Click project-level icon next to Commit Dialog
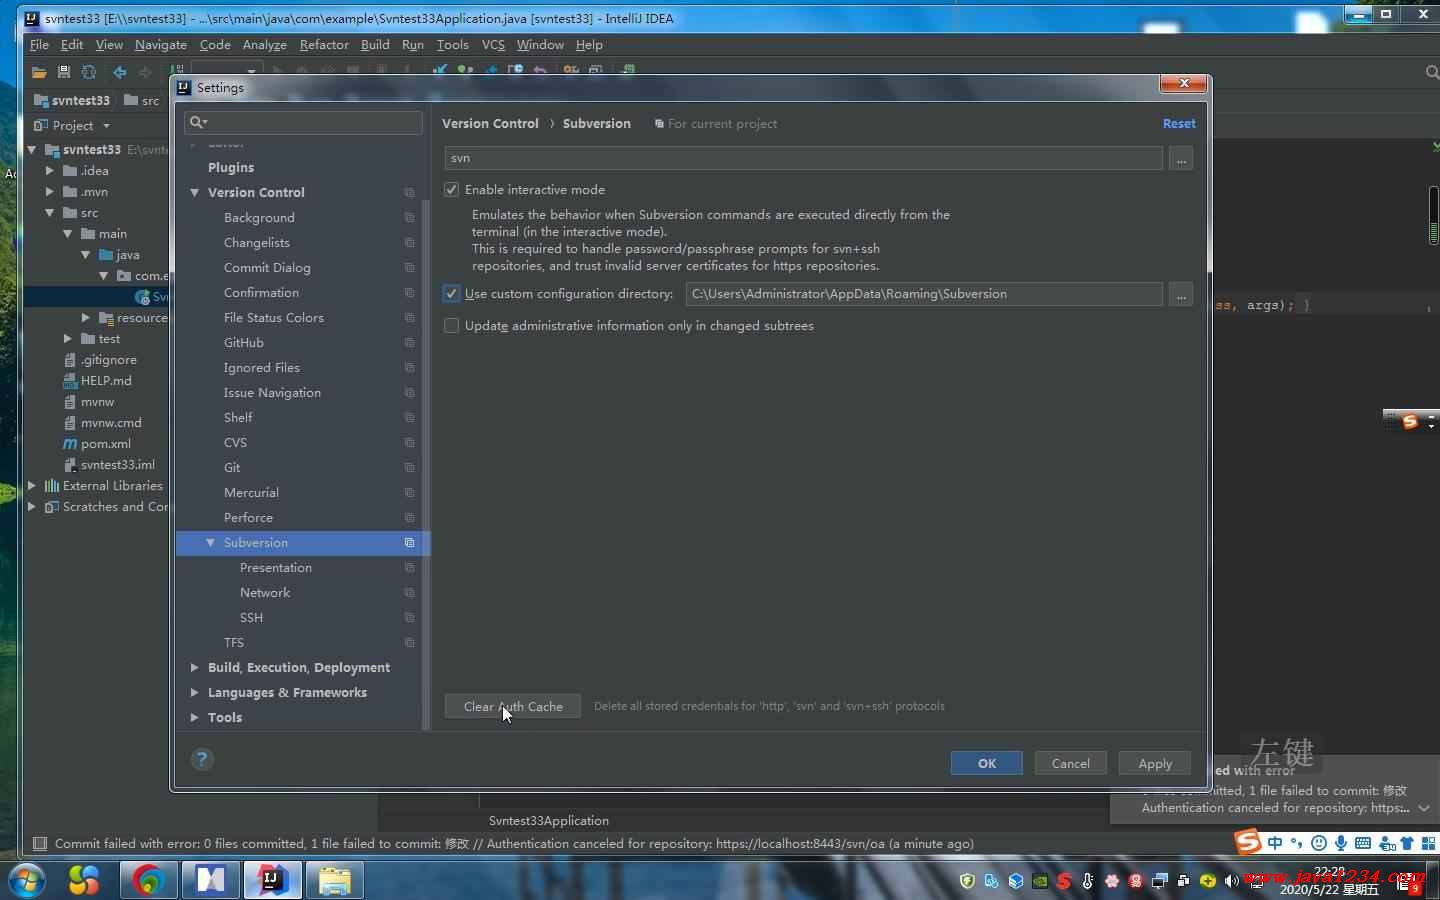Viewport: 1440px width, 900px height. point(409,268)
